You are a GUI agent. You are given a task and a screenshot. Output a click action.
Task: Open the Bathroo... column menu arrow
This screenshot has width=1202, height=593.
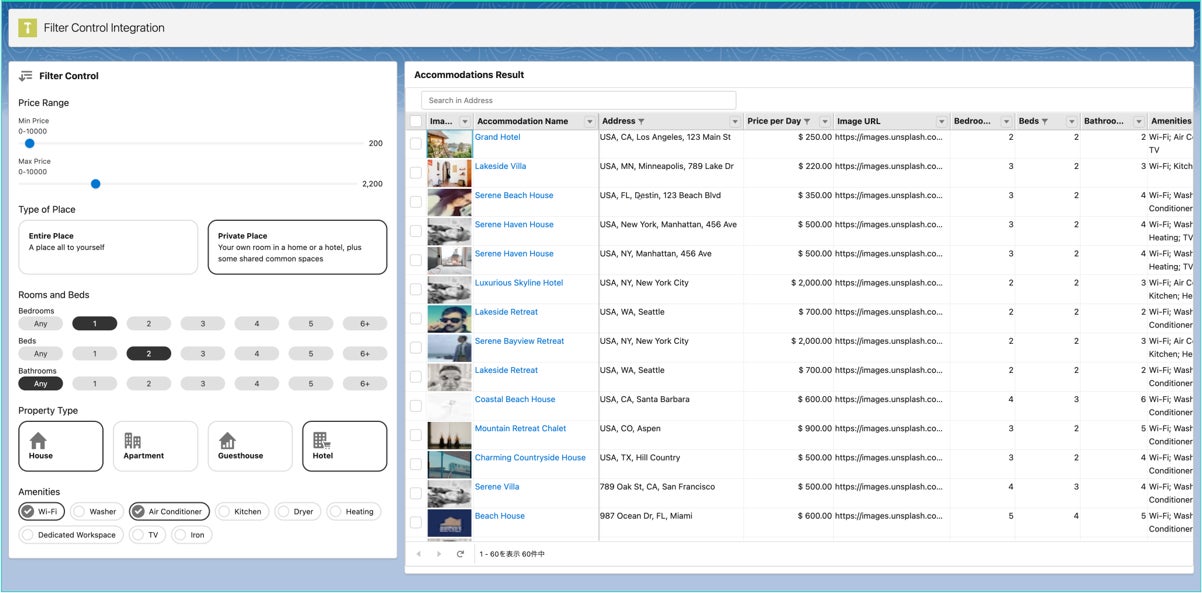coord(1137,122)
